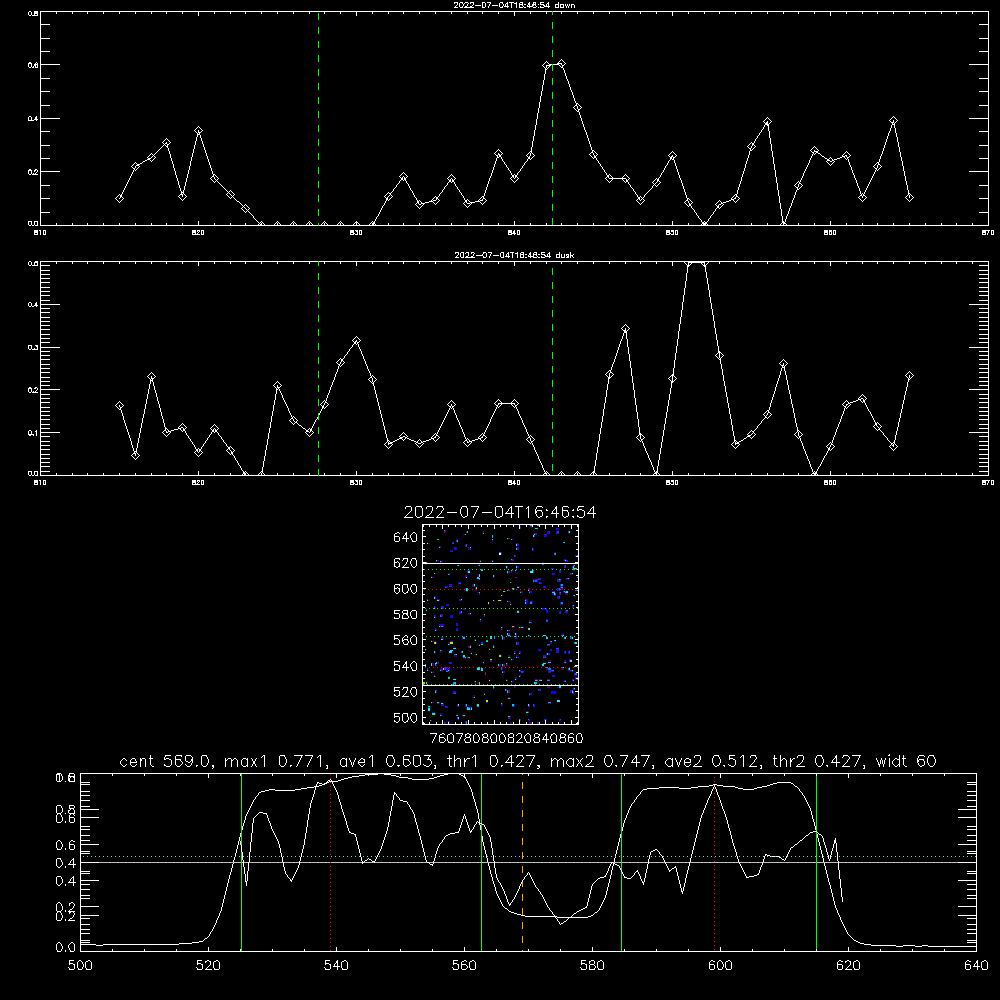The height and width of the screenshot is (1000, 1000).
Task: Click the right green dashed line in dusk plot
Action: tap(552, 368)
